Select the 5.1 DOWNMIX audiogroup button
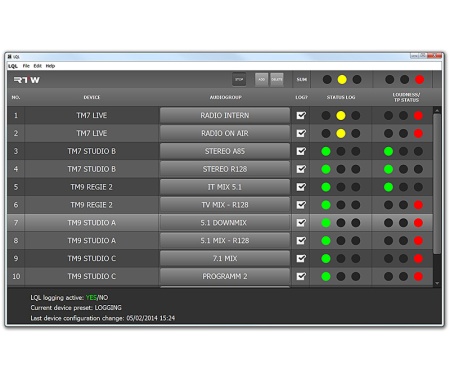This screenshot has height=380, width=450. 225,223
